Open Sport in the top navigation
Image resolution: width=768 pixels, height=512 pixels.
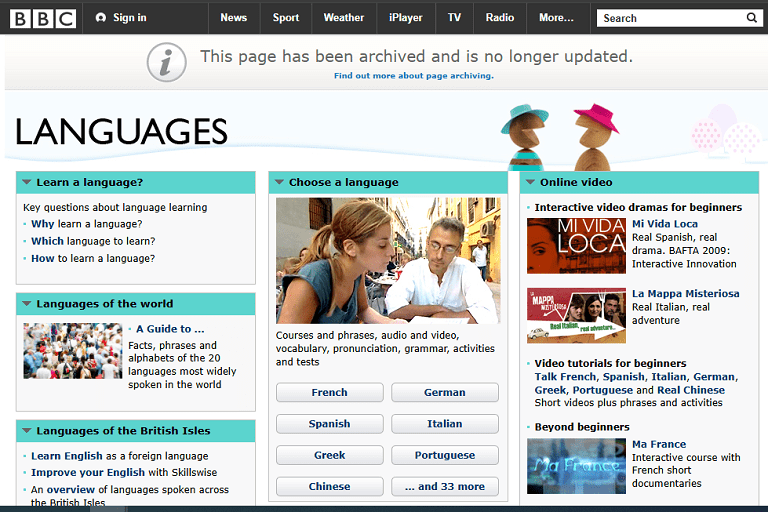286,18
